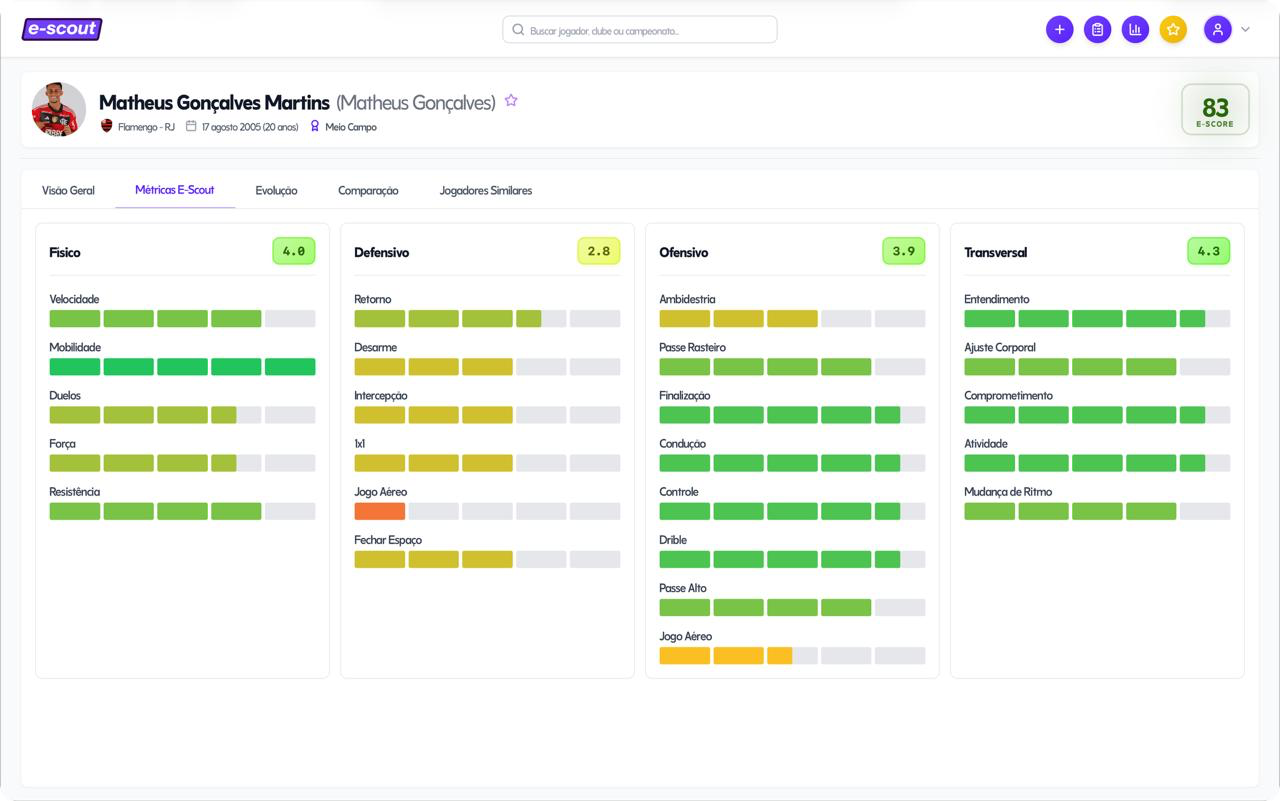Click the player profile photo
The image size is (1280, 801).
[59, 109]
